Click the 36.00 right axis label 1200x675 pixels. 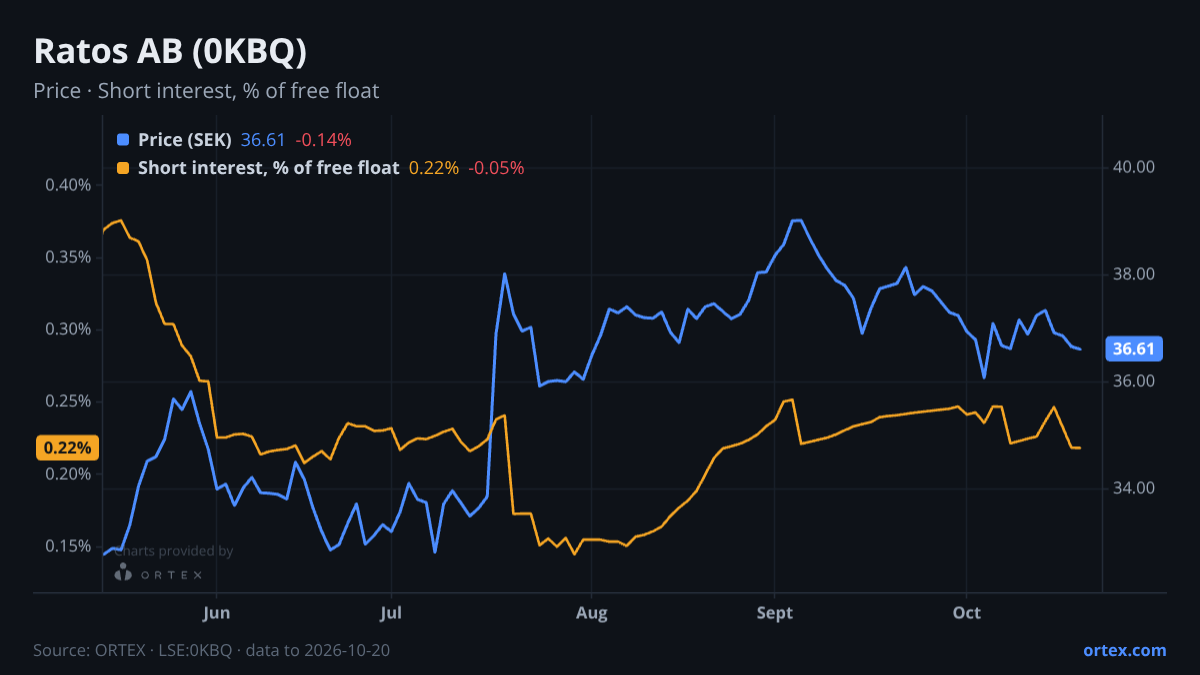(1134, 381)
